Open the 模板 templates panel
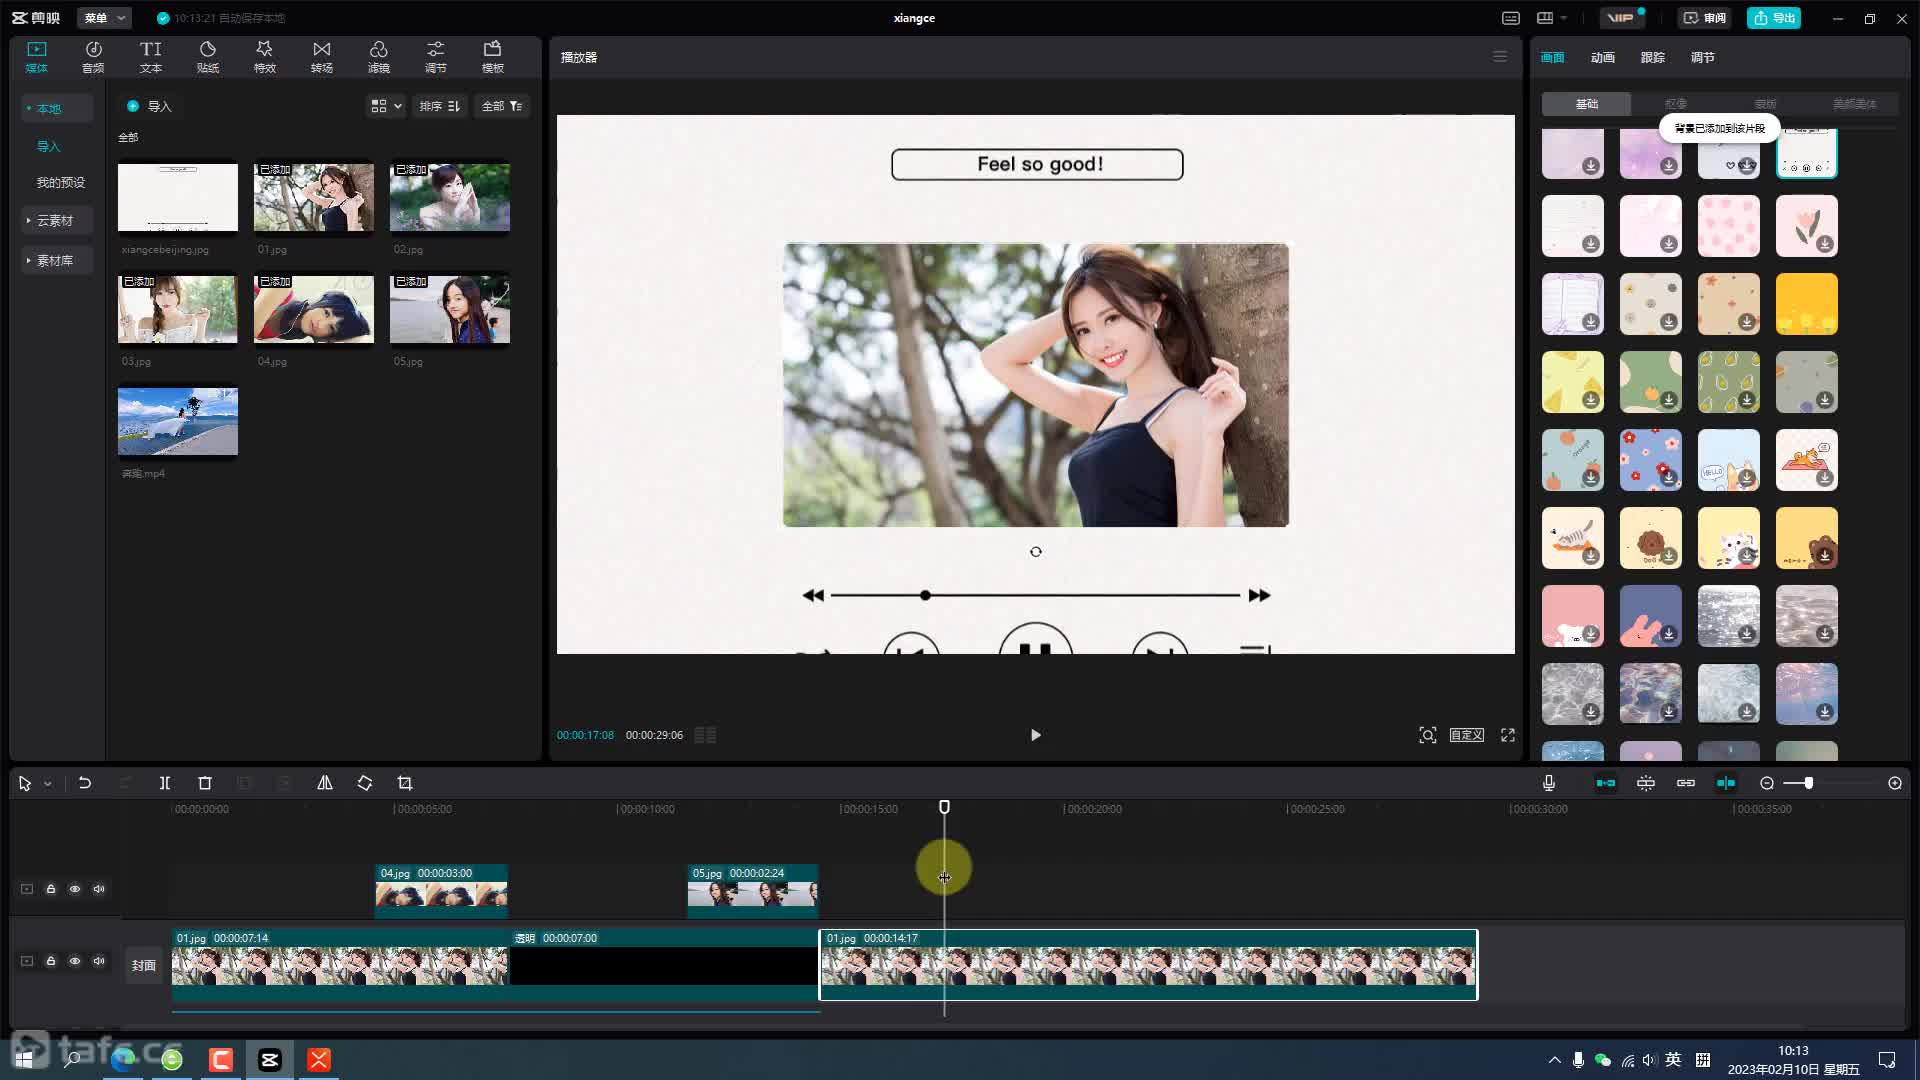 [492, 57]
